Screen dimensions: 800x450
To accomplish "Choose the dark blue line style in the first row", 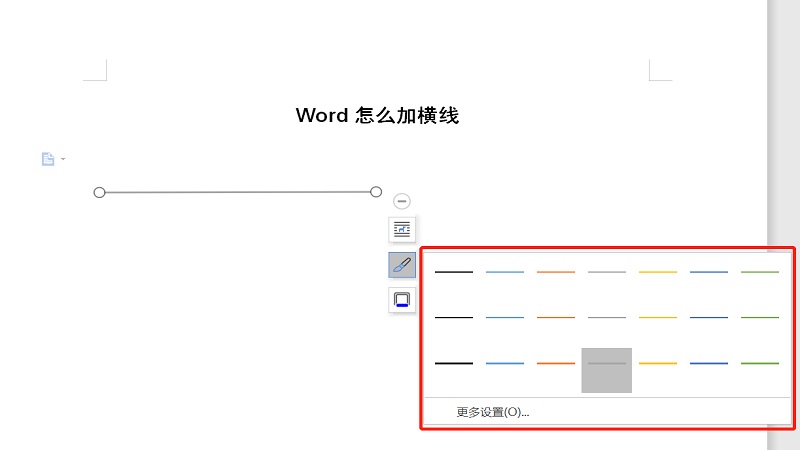I will 709,272.
